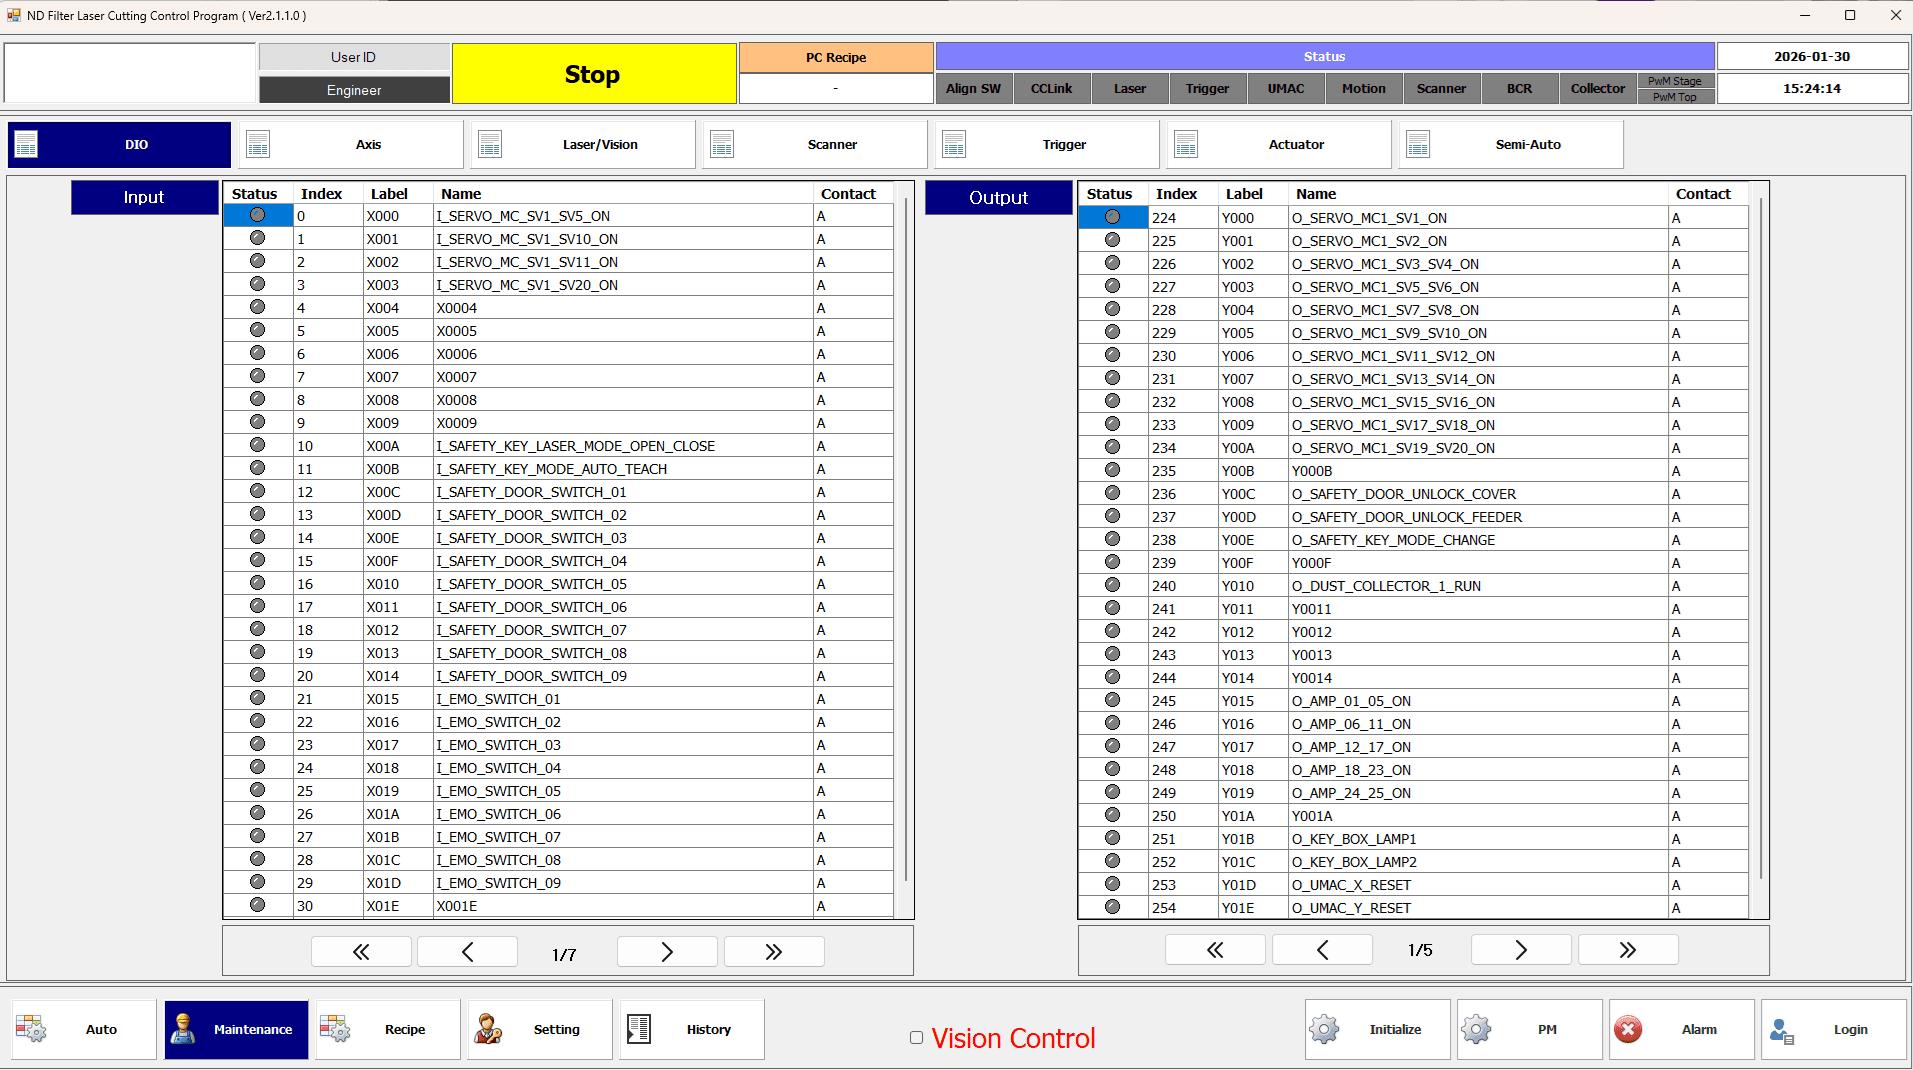Image resolution: width=1913 pixels, height=1070 pixels.
Task: Click the Setting user icon
Action: coord(488,1029)
